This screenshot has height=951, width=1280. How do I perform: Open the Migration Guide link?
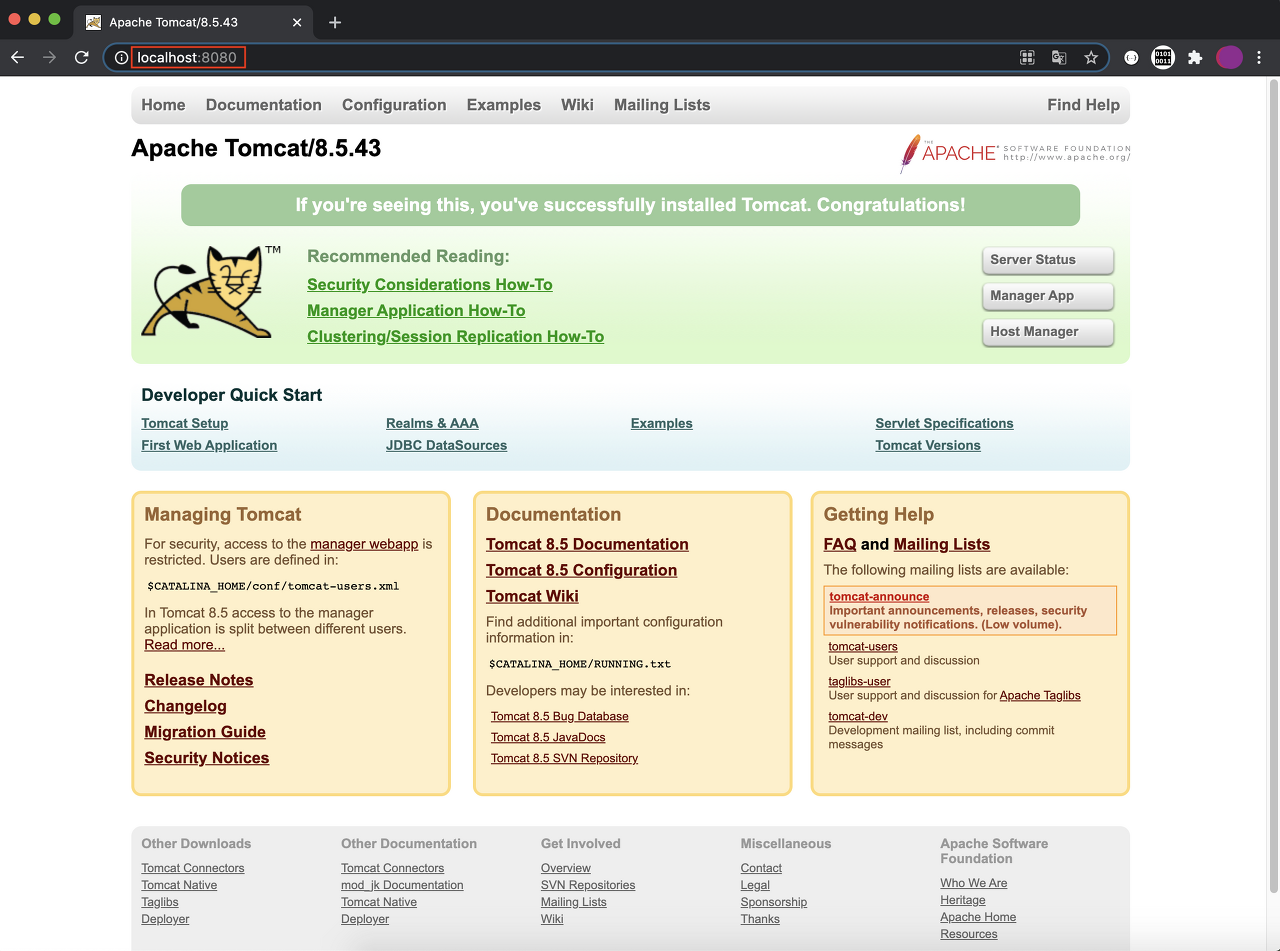point(205,732)
